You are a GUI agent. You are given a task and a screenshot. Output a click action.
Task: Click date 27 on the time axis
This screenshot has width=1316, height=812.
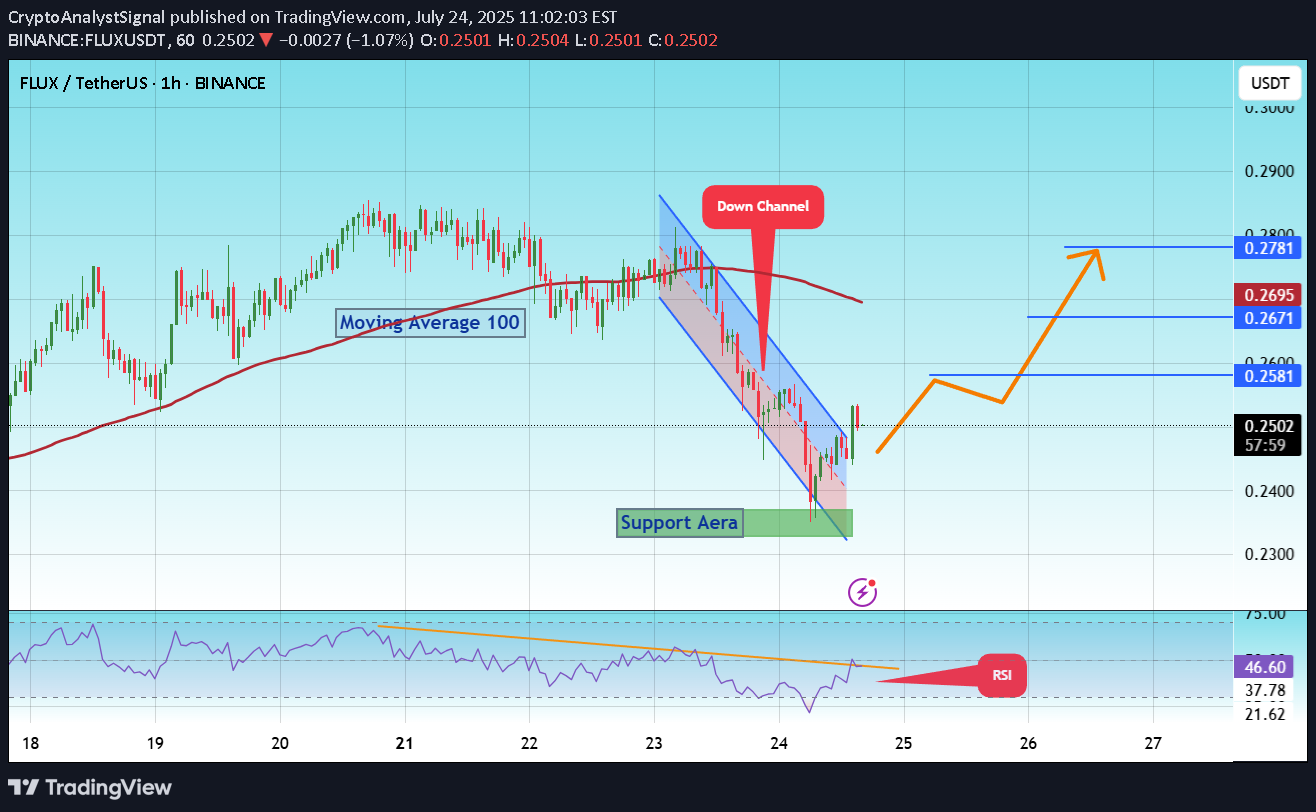click(1153, 743)
